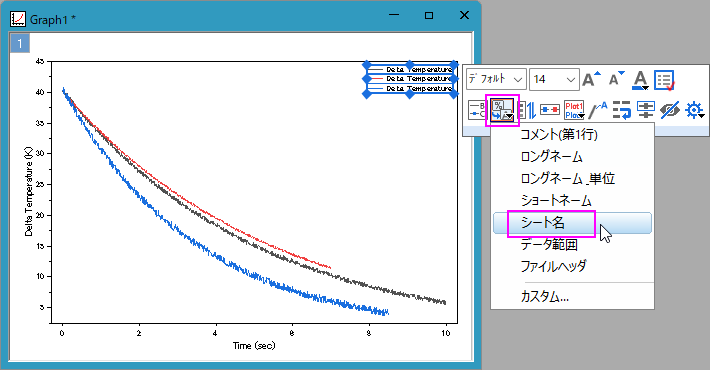Open the font name dropdown showing デフォルト
710x370 pixels.
[x=496, y=79]
